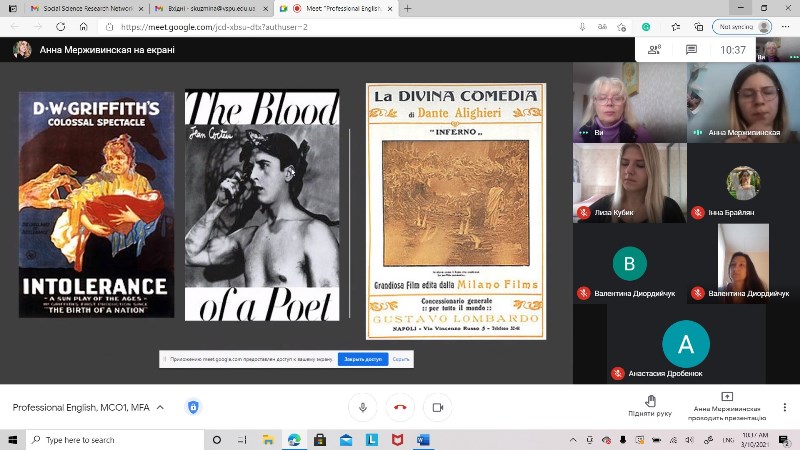
Task: Click The Blood of a Poet poster
Action: pos(262,205)
